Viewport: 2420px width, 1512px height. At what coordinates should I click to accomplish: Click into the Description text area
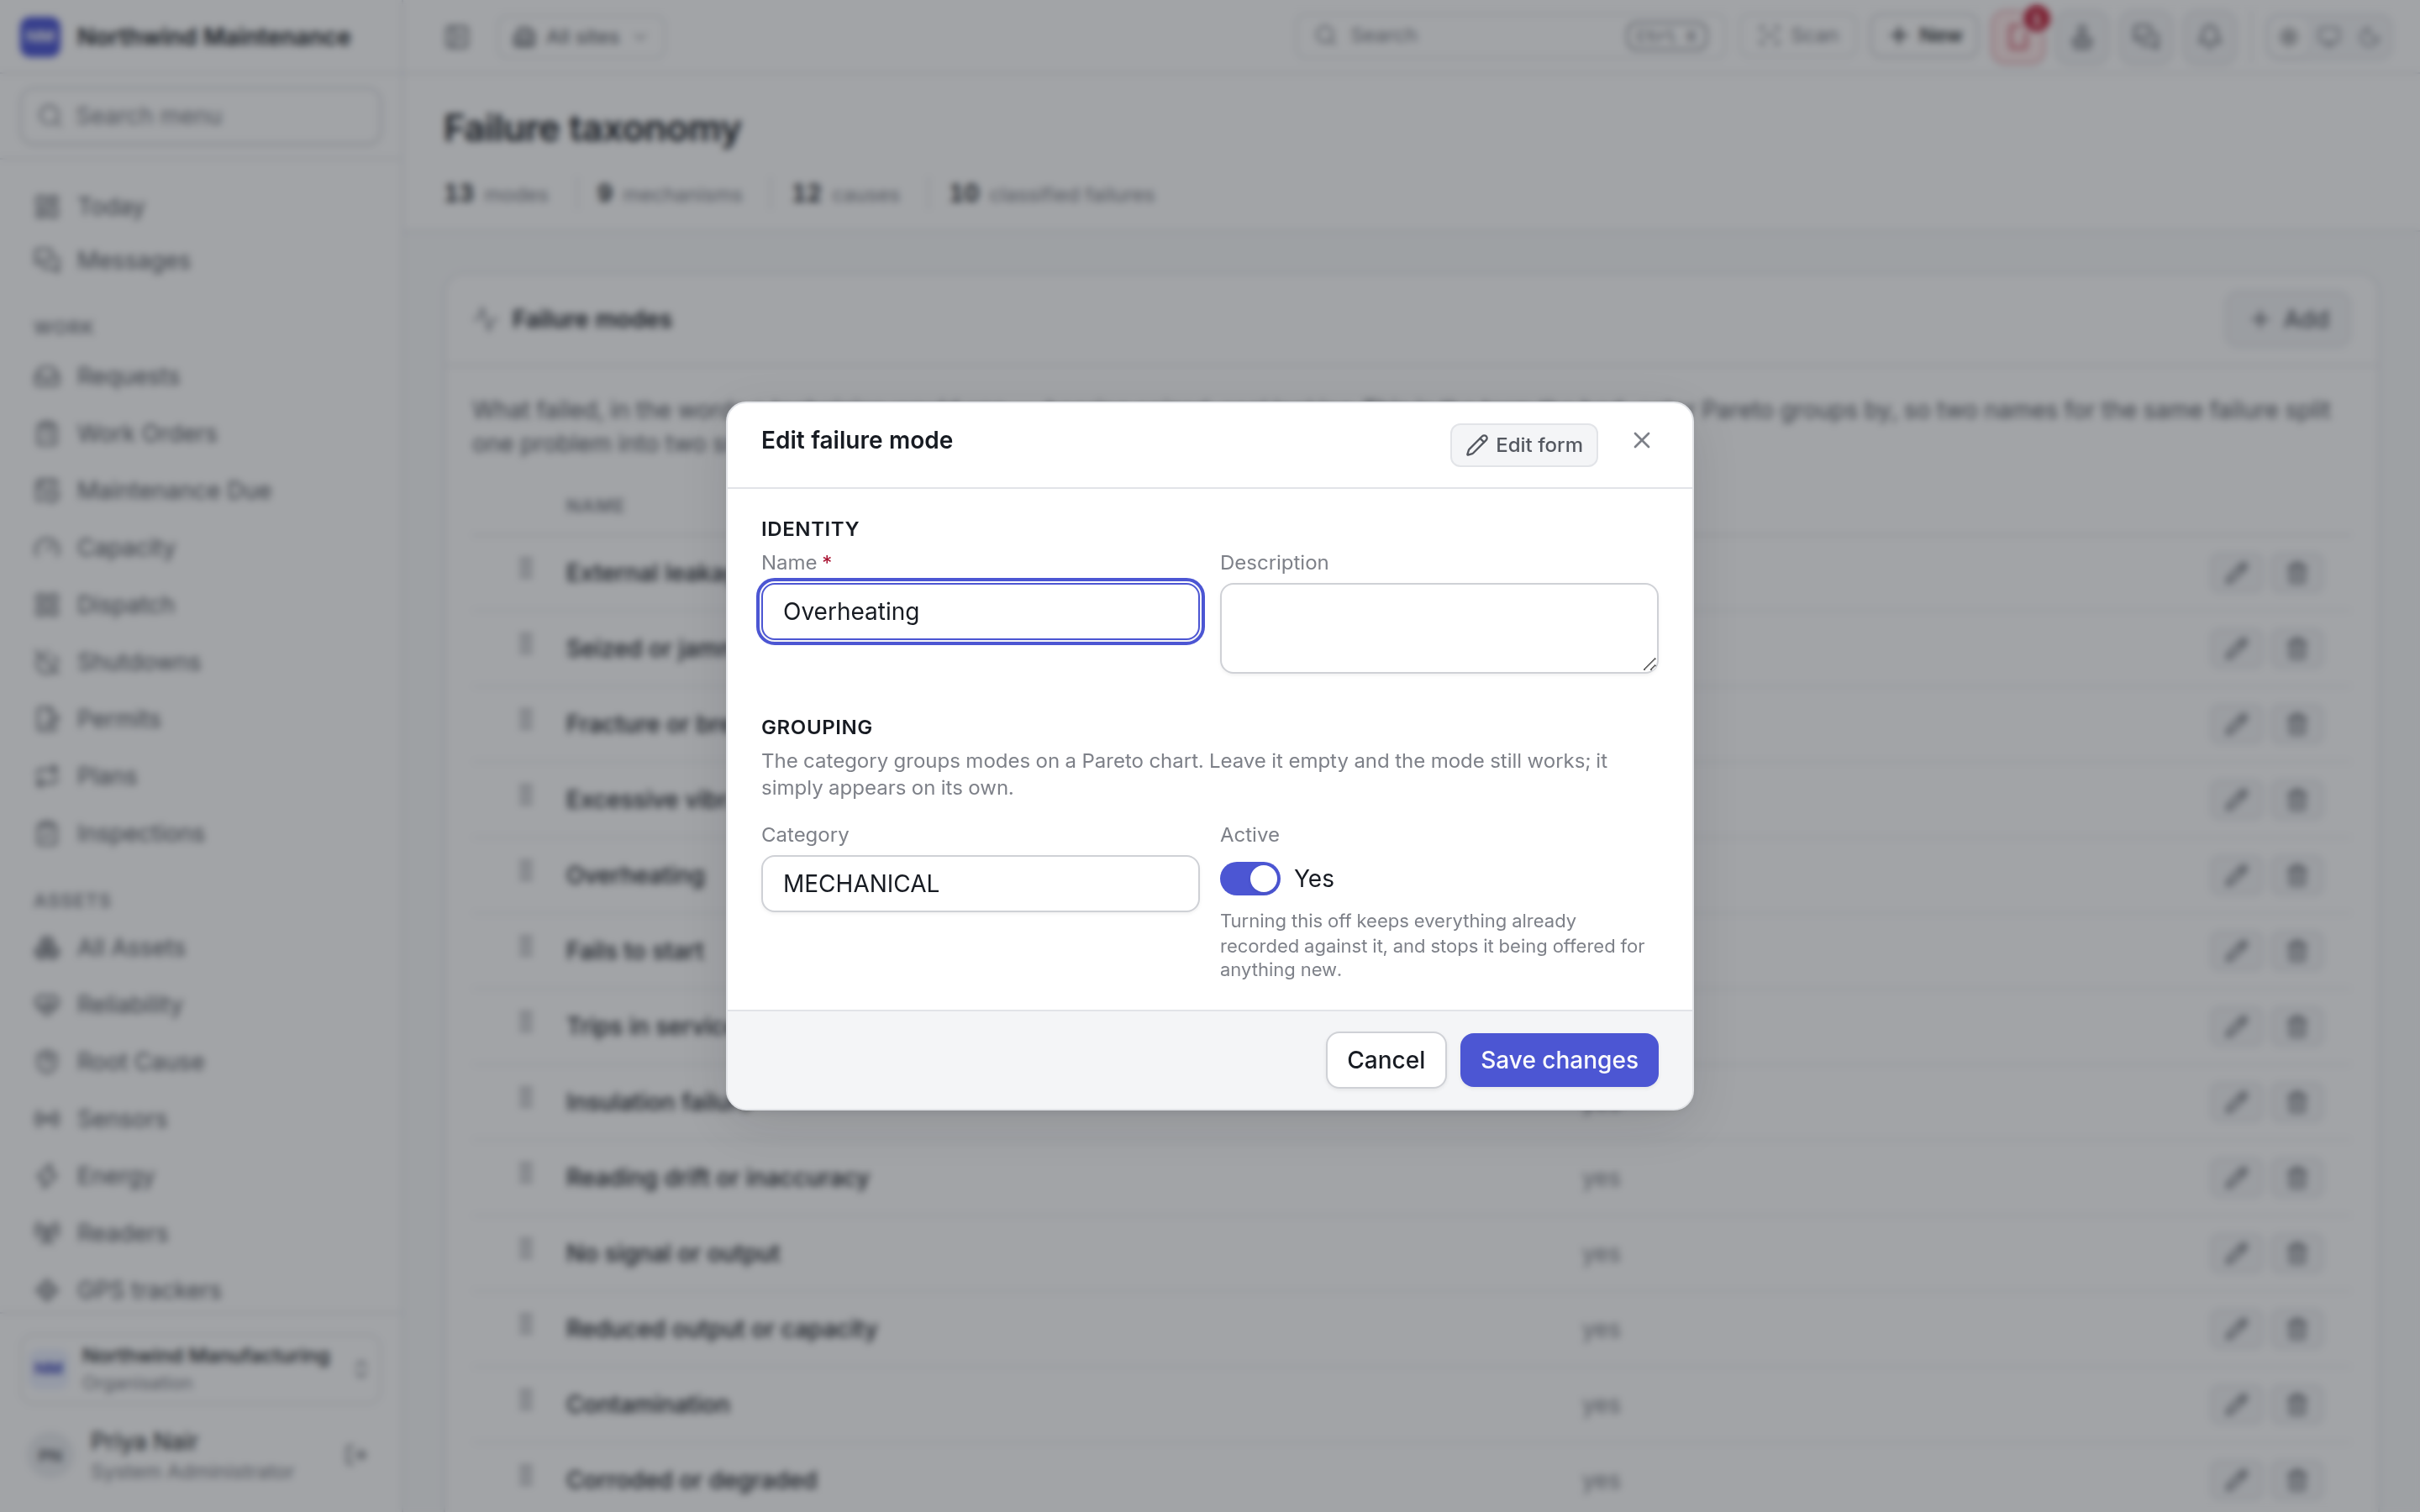tap(1438, 628)
